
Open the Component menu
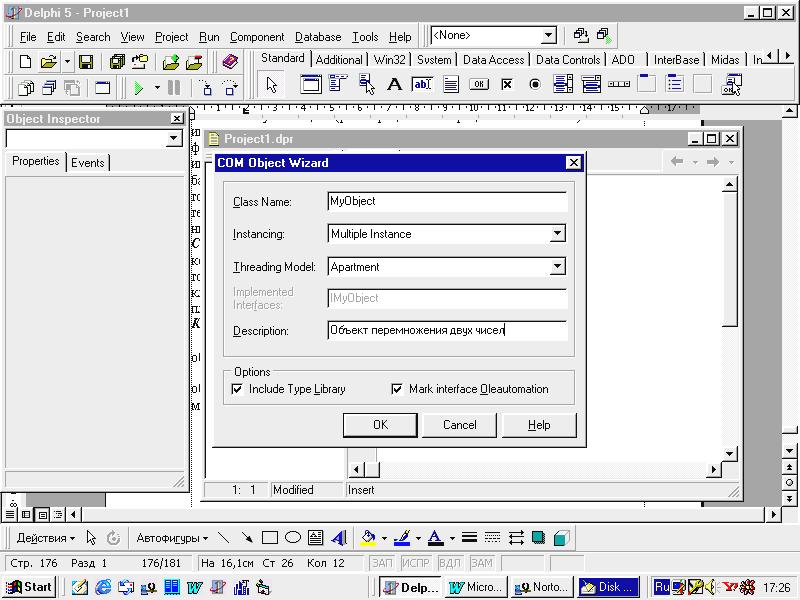tap(257, 37)
